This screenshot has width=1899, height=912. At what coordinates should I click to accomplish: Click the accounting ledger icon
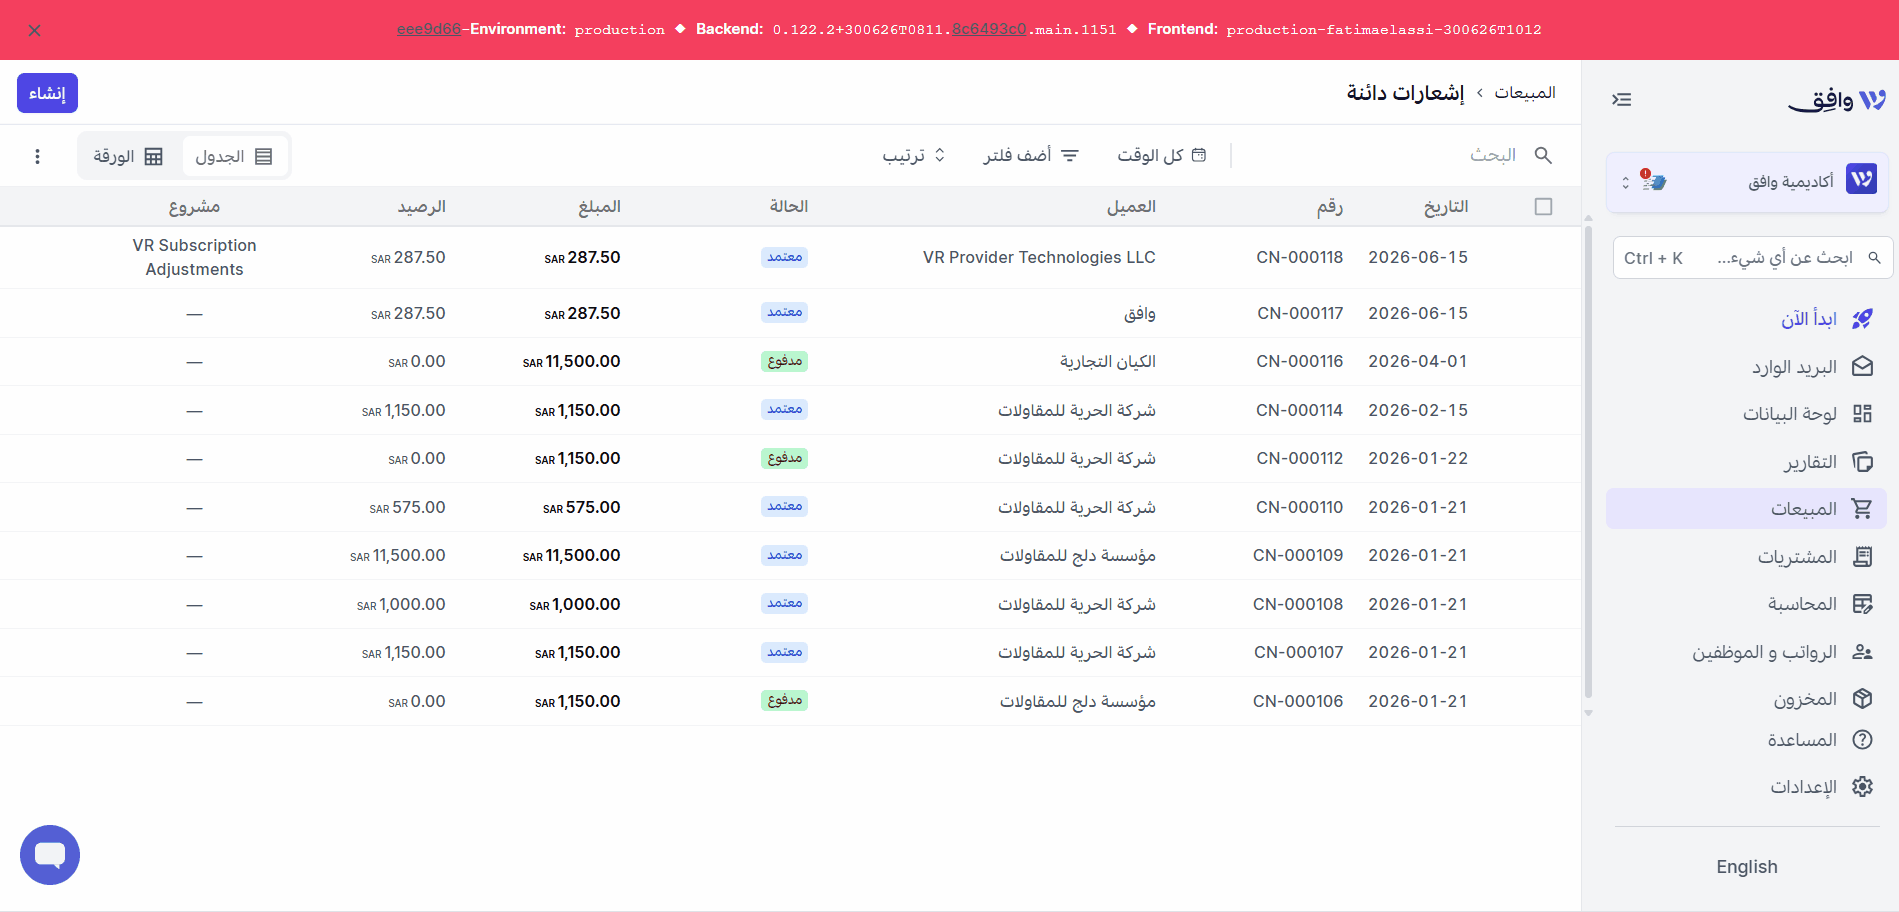pyautogui.click(x=1862, y=604)
